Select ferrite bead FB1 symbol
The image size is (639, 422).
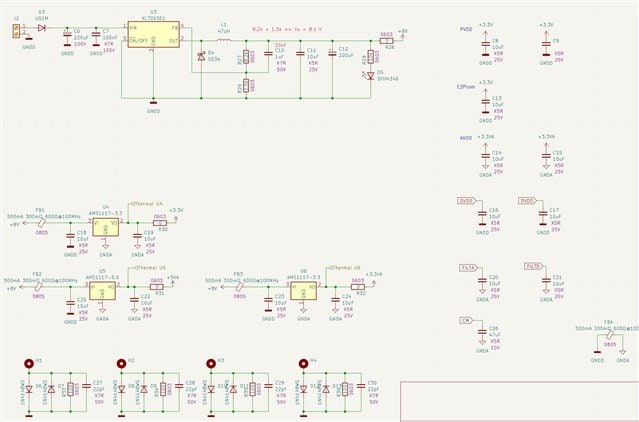tap(41, 223)
